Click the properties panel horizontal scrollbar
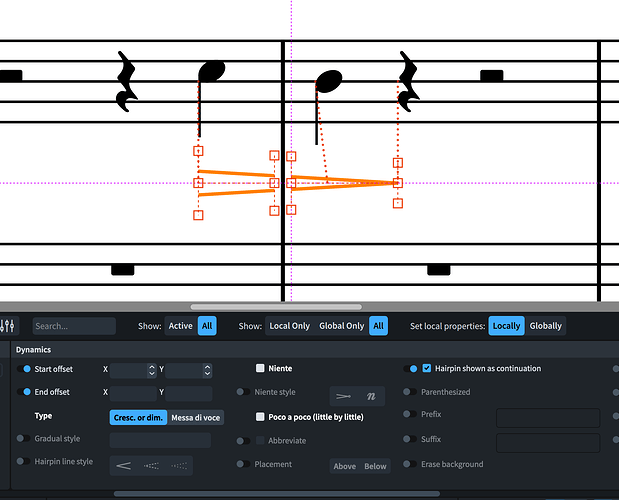 point(277,494)
